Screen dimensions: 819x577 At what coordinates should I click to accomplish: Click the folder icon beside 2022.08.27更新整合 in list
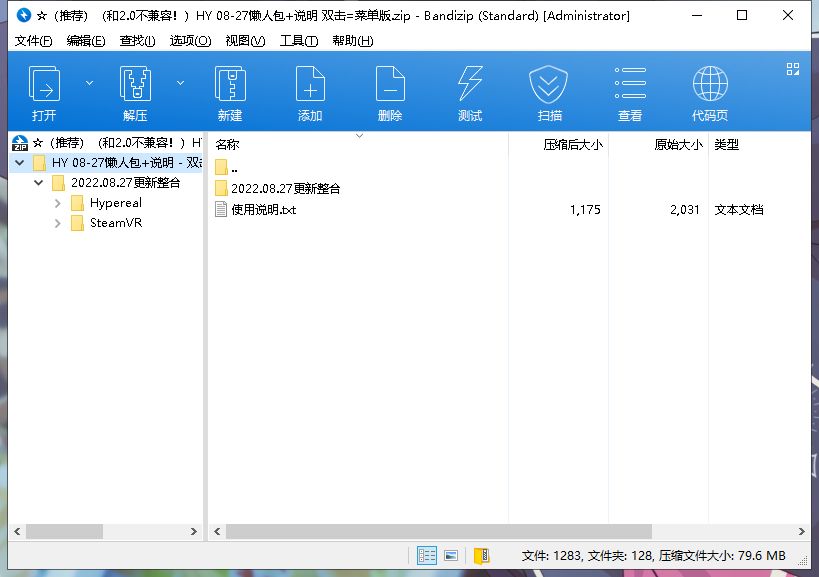point(221,188)
